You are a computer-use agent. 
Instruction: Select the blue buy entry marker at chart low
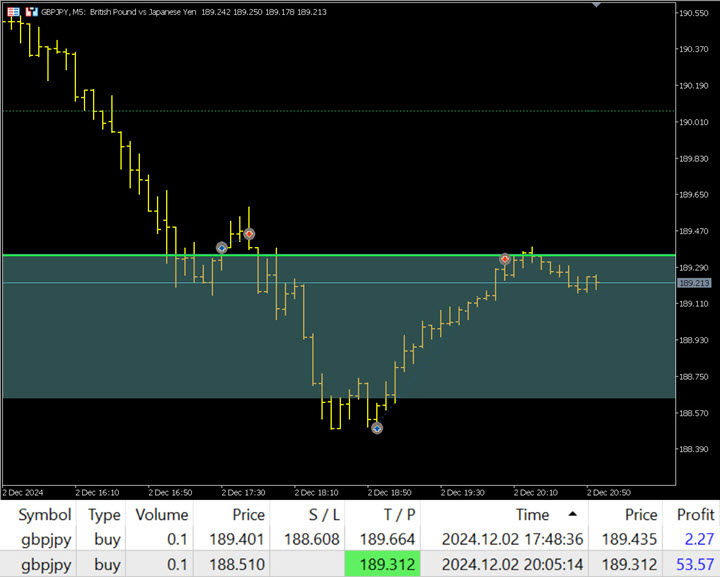[x=377, y=428]
